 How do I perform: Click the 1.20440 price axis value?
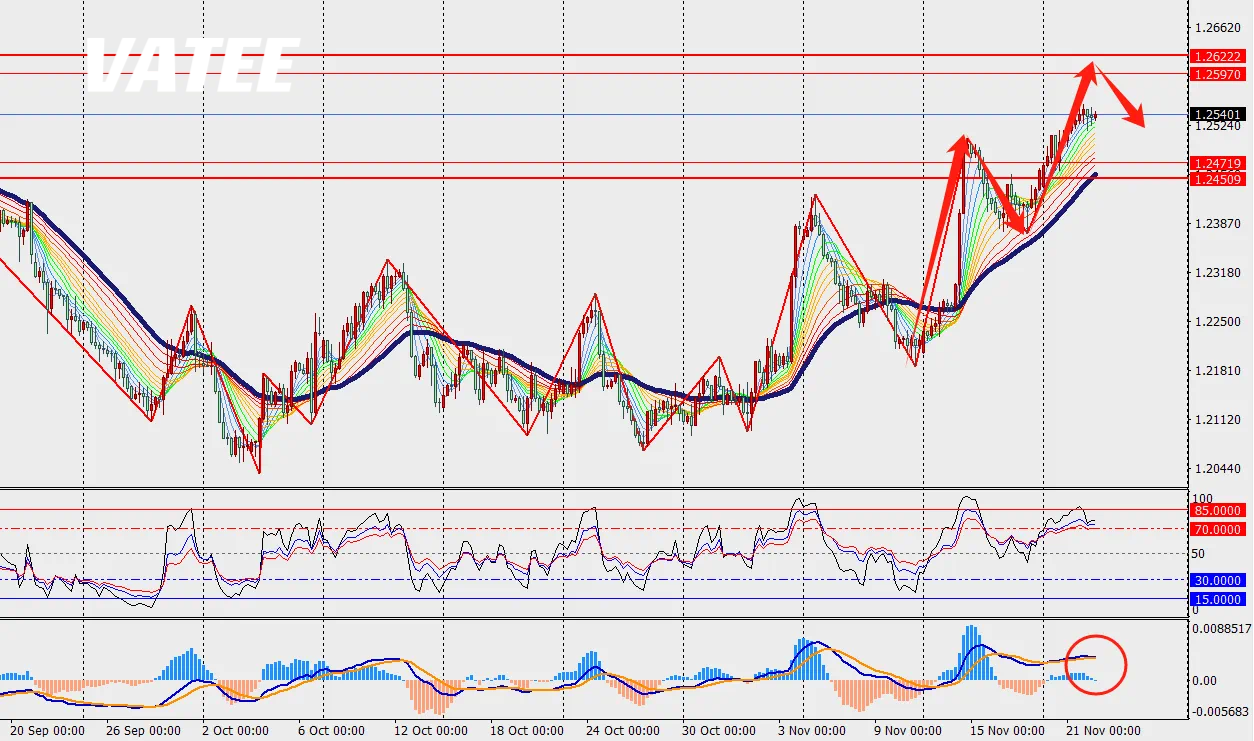pyautogui.click(x=1219, y=469)
